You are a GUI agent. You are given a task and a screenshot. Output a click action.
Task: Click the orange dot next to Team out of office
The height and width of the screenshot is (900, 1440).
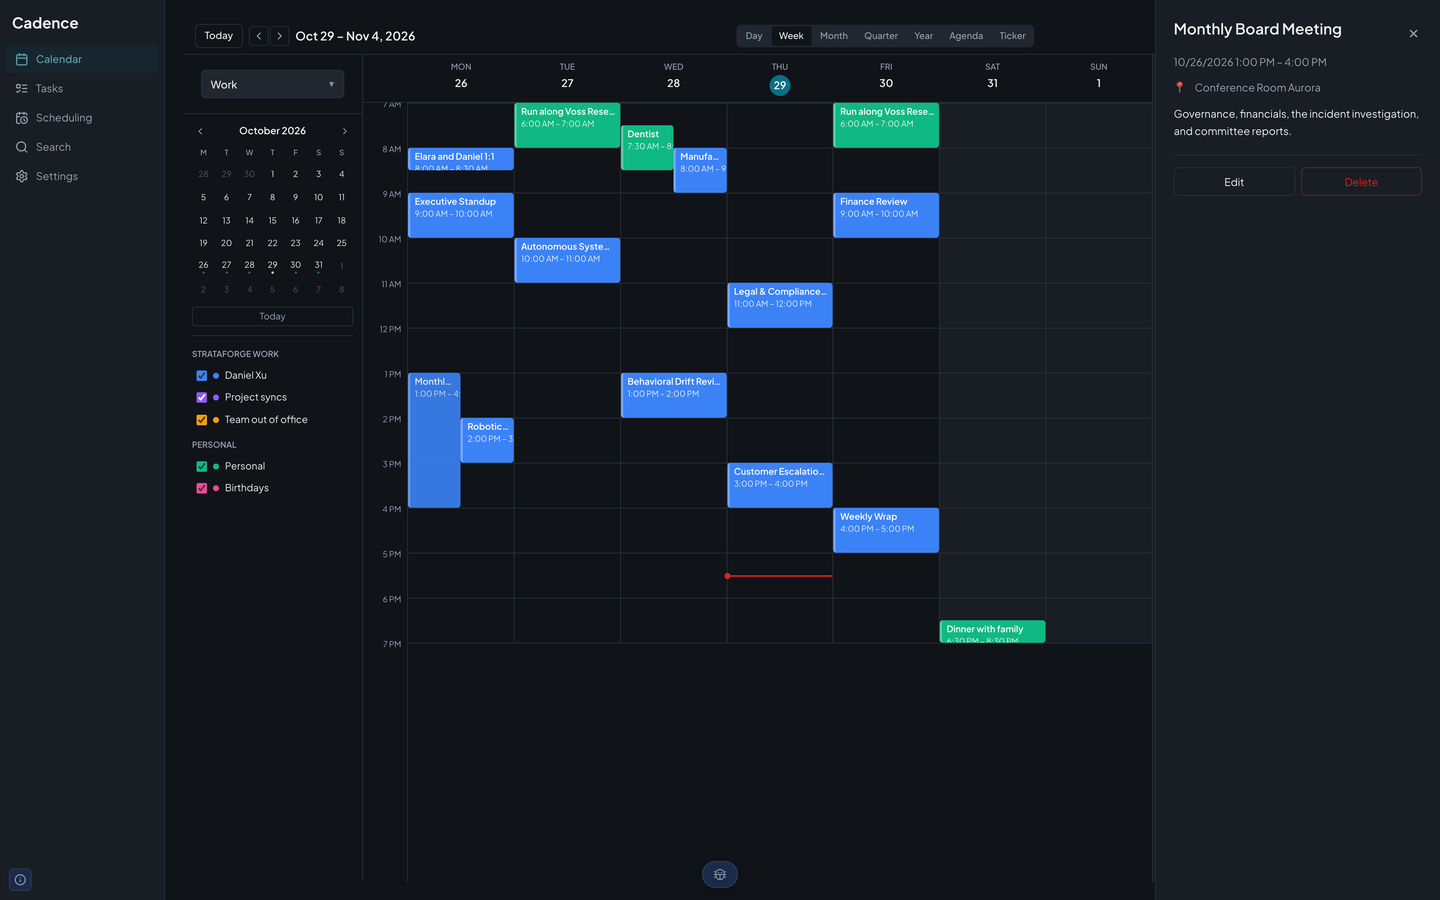216,420
